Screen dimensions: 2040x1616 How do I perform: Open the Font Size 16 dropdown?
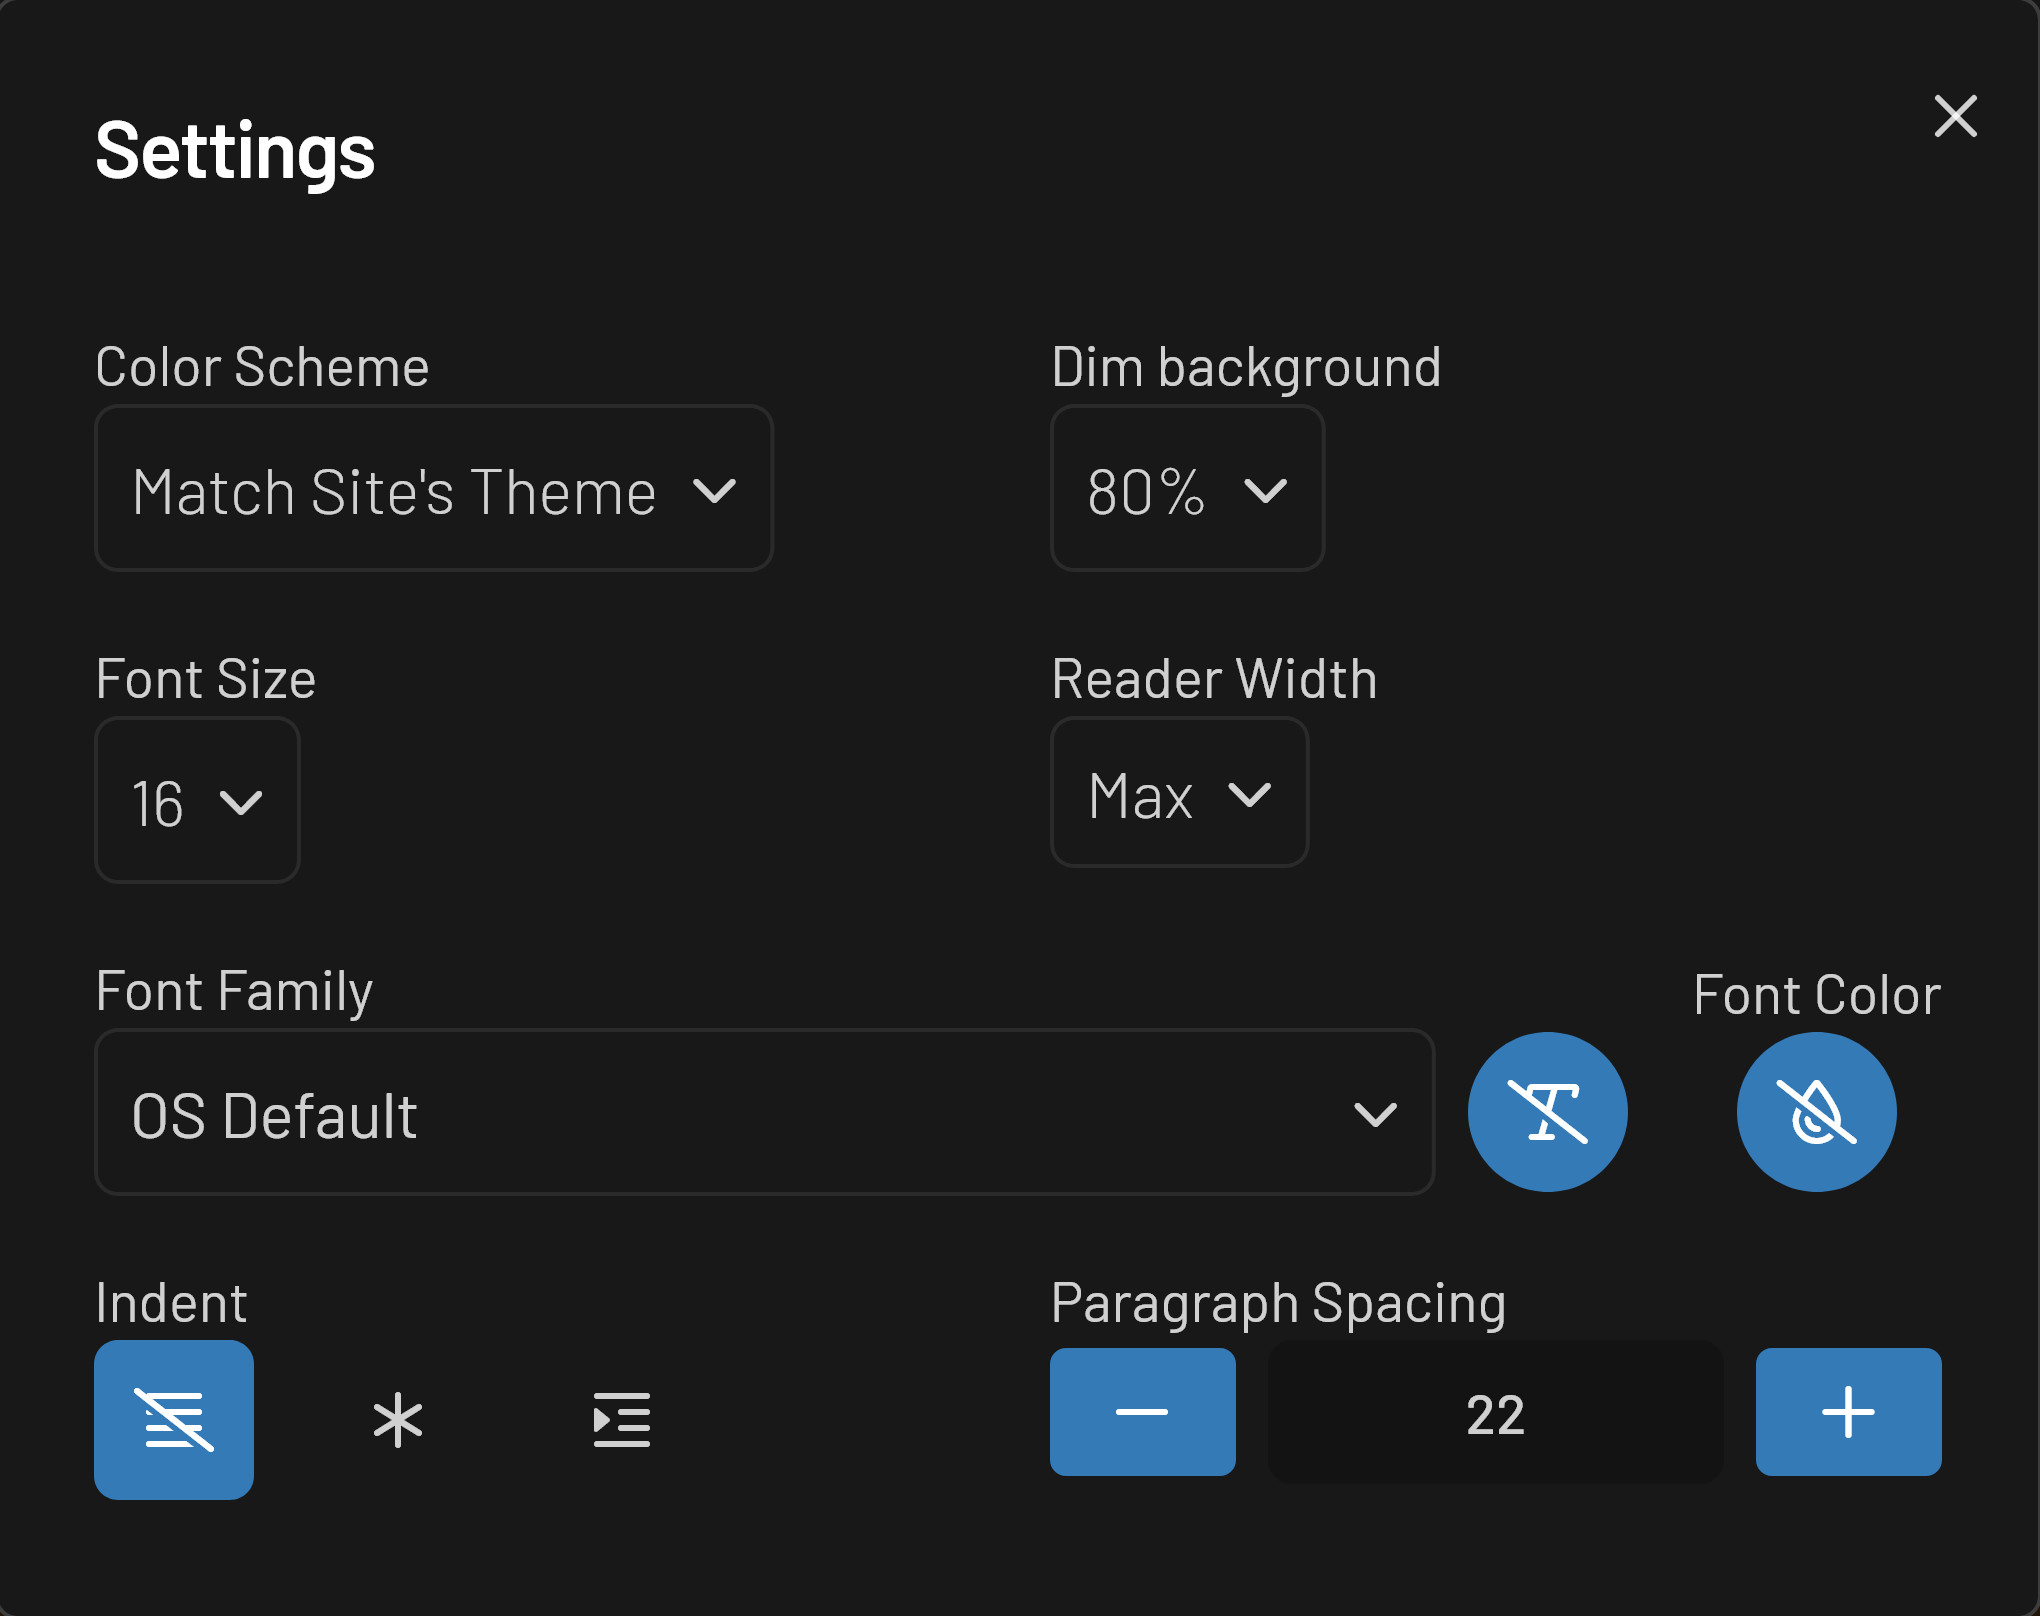click(x=197, y=800)
